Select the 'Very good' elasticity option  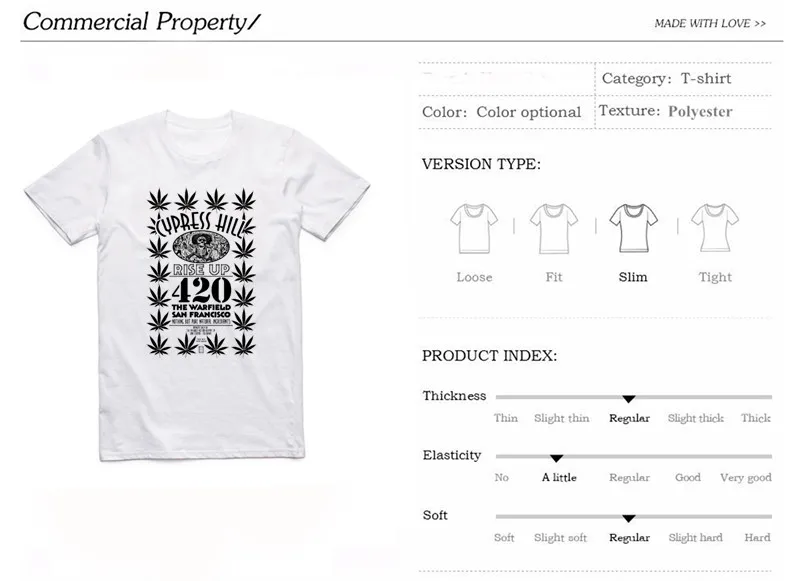(x=745, y=478)
